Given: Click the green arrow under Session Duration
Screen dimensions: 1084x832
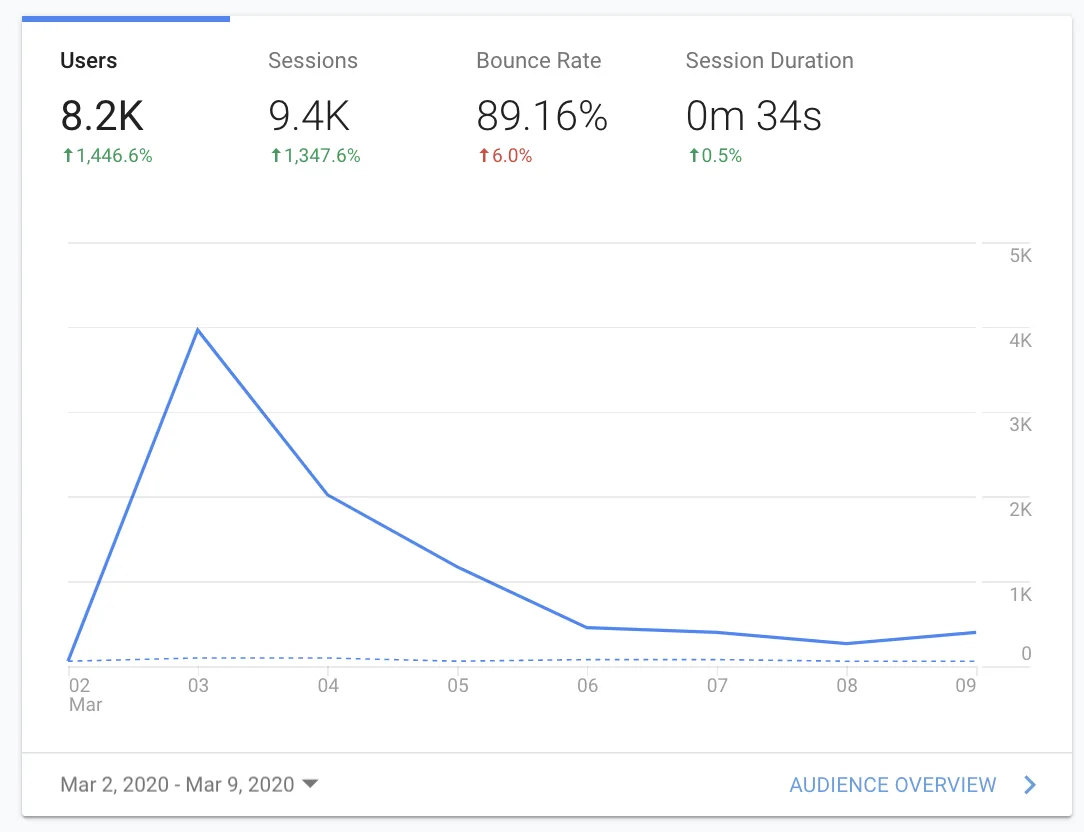Looking at the screenshot, I should pyautogui.click(x=693, y=156).
